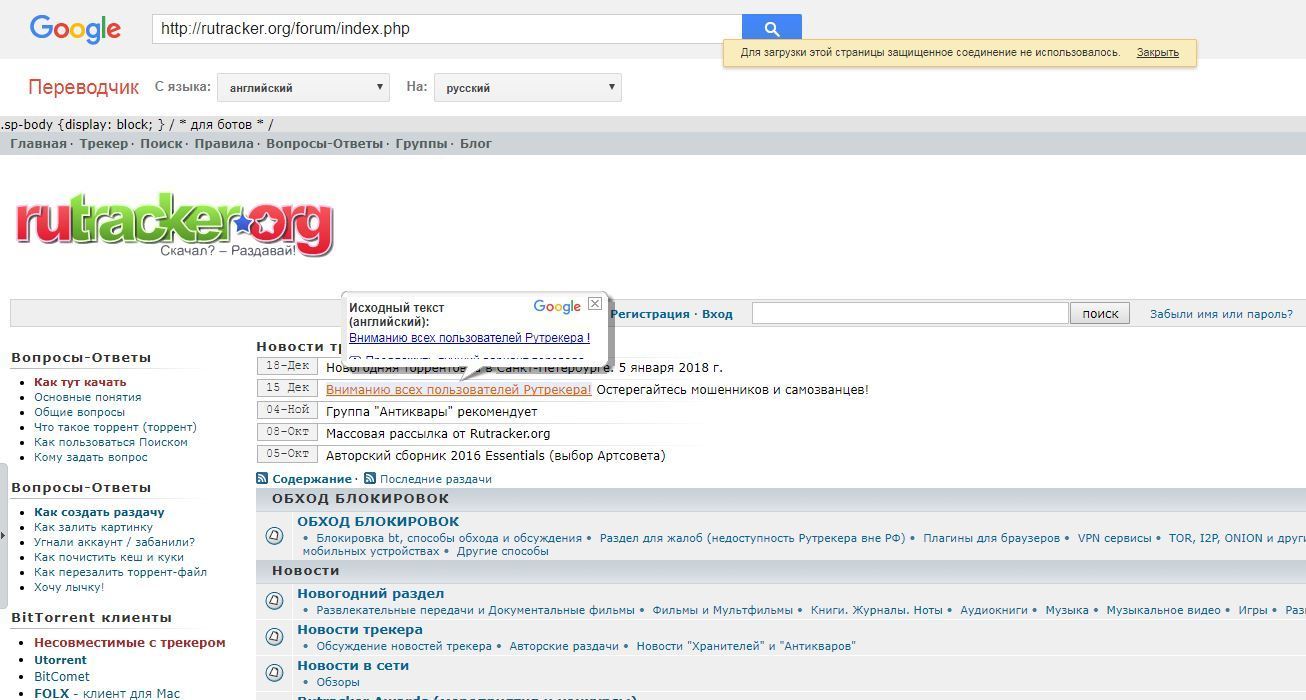Open Массовая рассылка от Rutracker.org news
This screenshot has height=700, width=1306.
tap(438, 434)
